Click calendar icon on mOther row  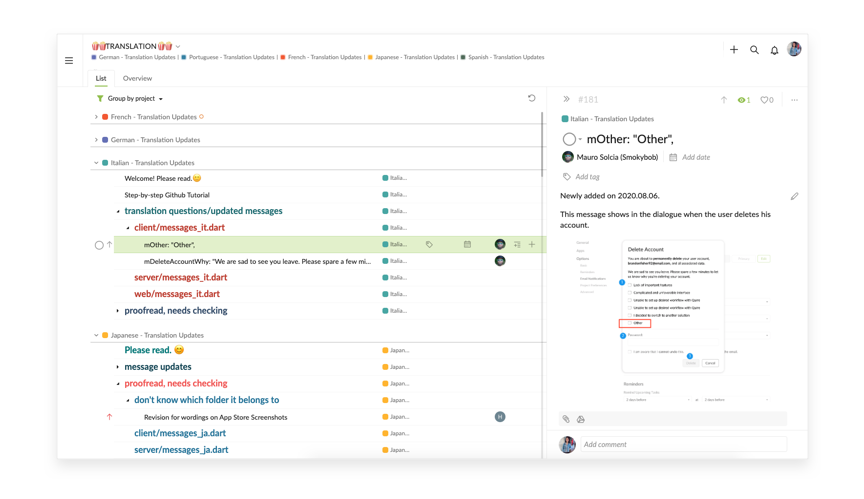coord(467,244)
